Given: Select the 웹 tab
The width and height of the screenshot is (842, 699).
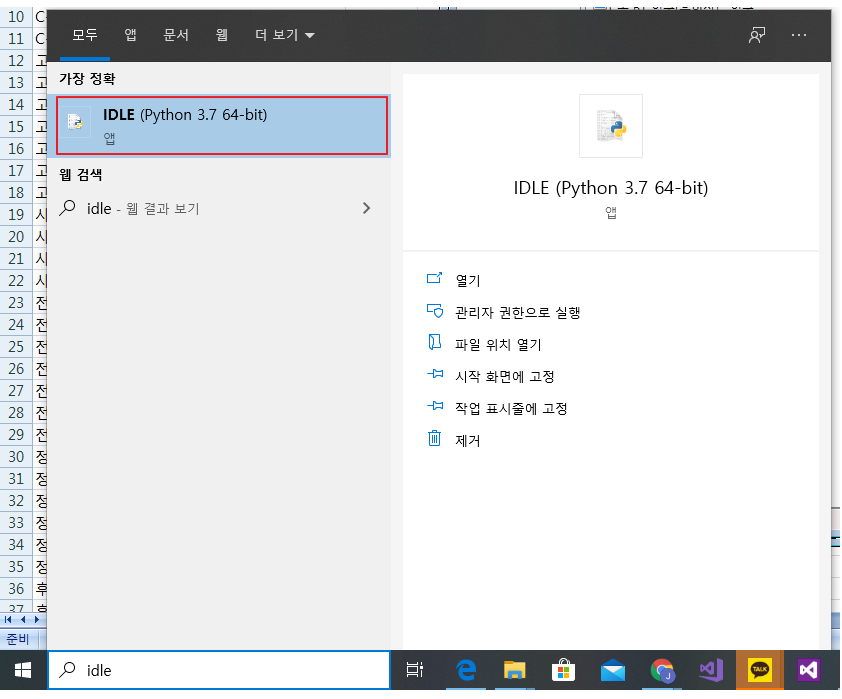Looking at the screenshot, I should pyautogui.click(x=222, y=35).
